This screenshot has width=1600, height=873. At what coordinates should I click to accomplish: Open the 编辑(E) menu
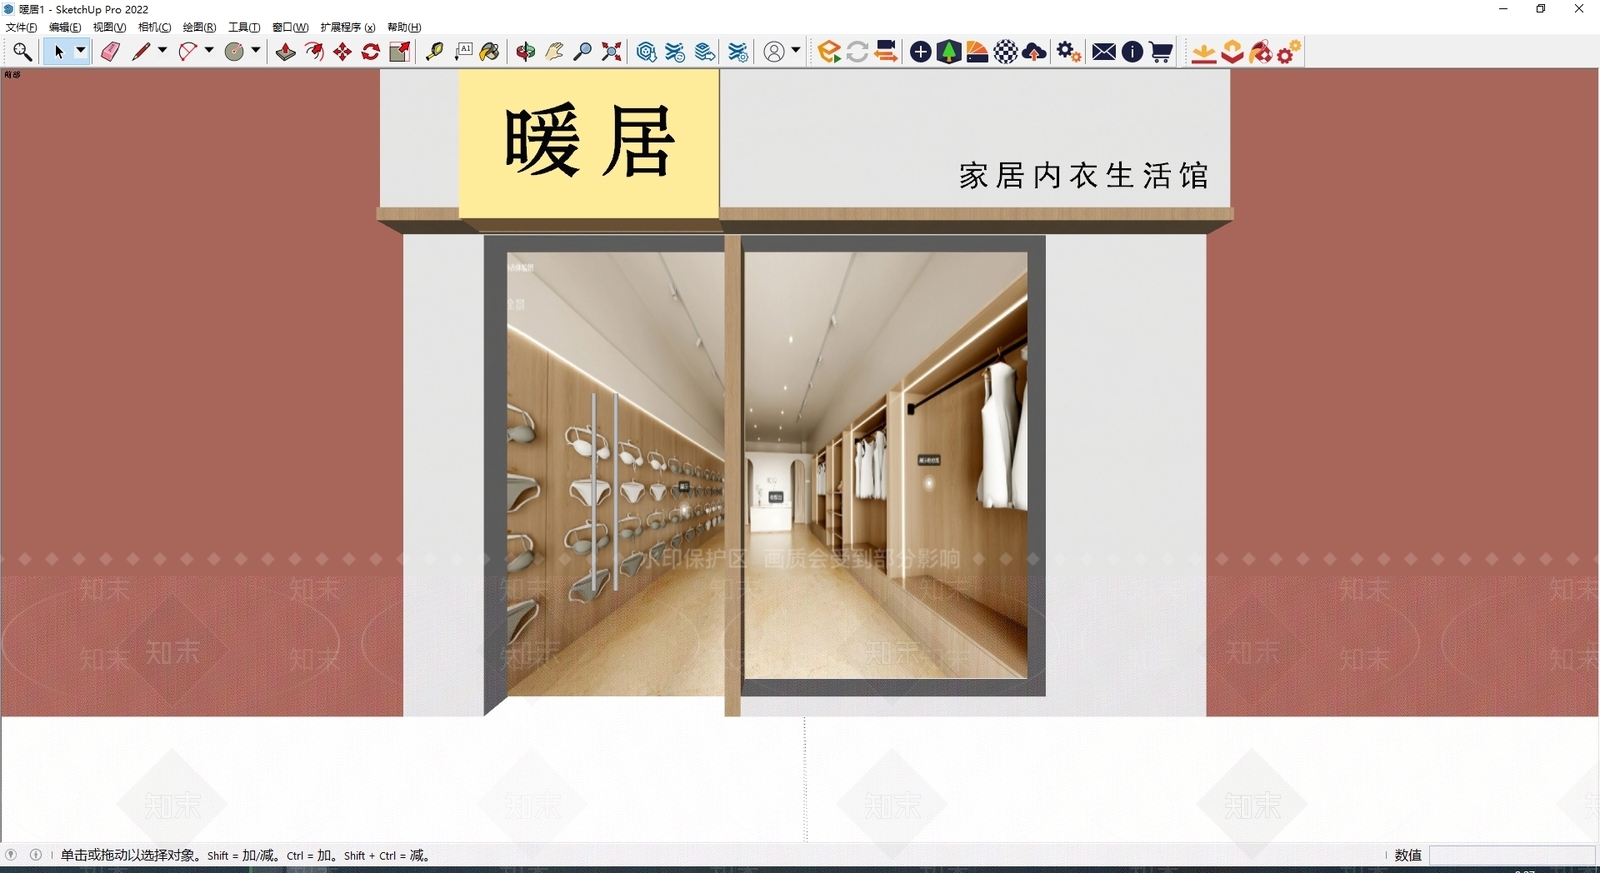coord(65,27)
